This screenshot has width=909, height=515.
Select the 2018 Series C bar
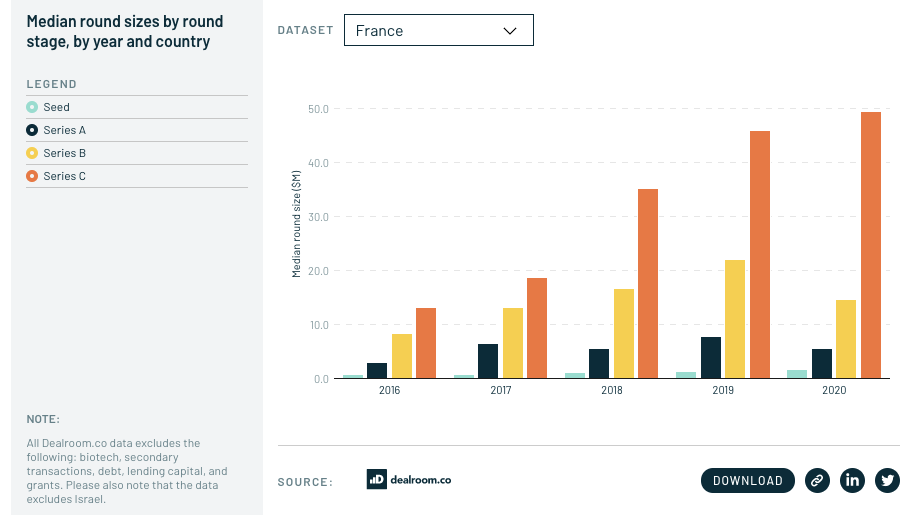[648, 284]
